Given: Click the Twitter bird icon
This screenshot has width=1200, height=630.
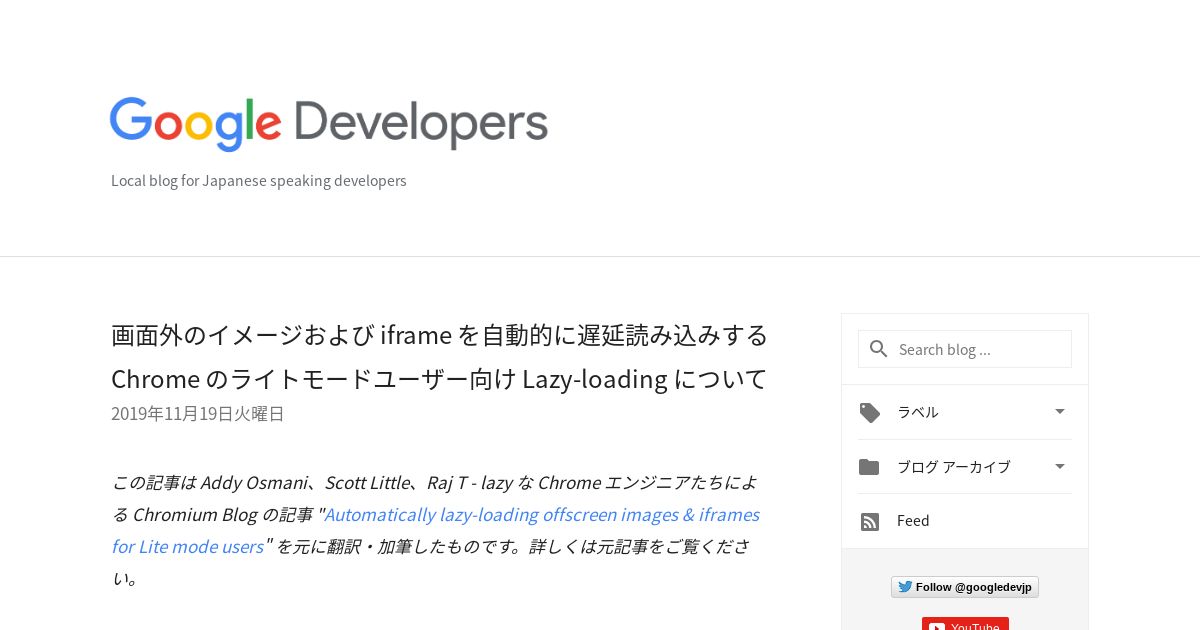Looking at the screenshot, I should [904, 587].
